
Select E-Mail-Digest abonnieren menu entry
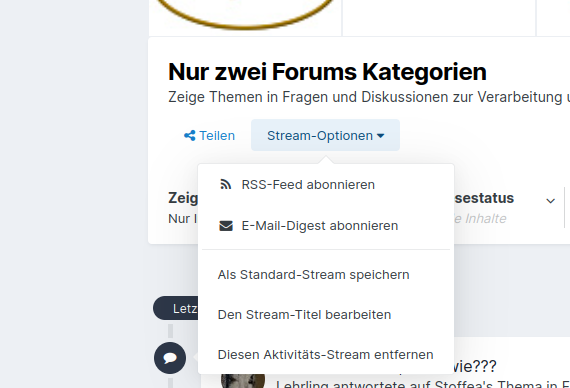[326, 226]
